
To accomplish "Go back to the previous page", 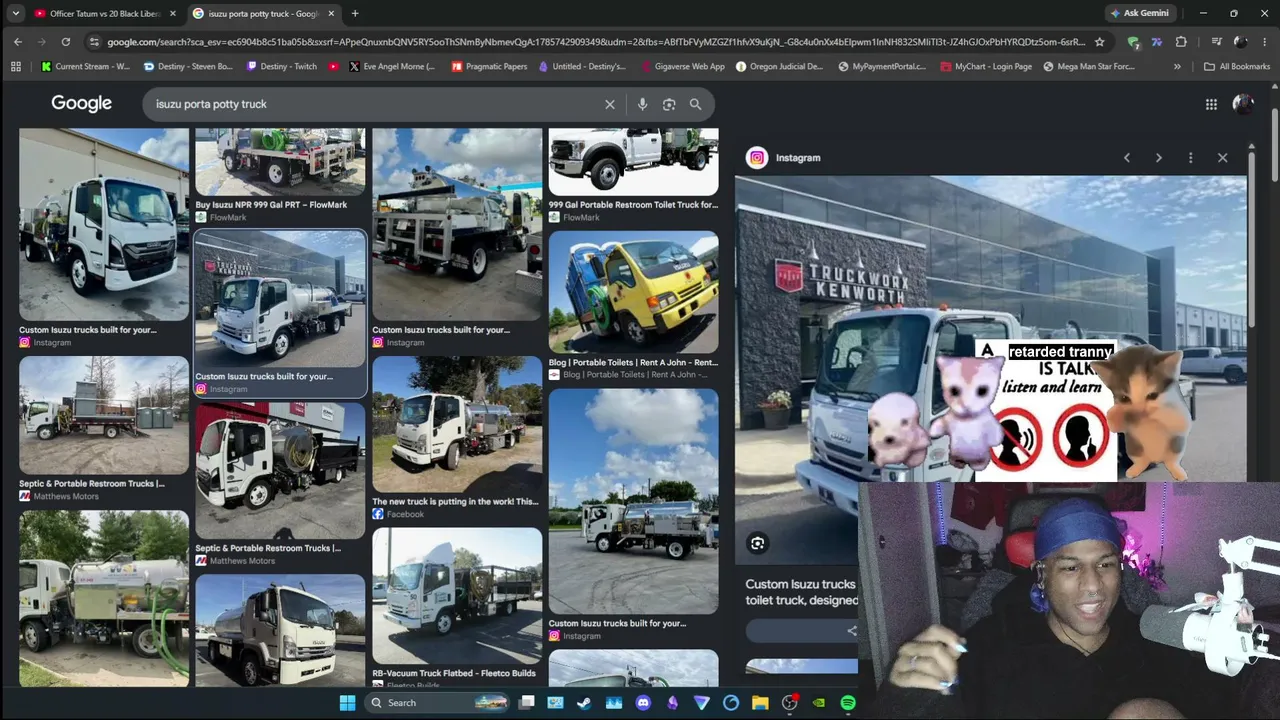I will (18, 42).
